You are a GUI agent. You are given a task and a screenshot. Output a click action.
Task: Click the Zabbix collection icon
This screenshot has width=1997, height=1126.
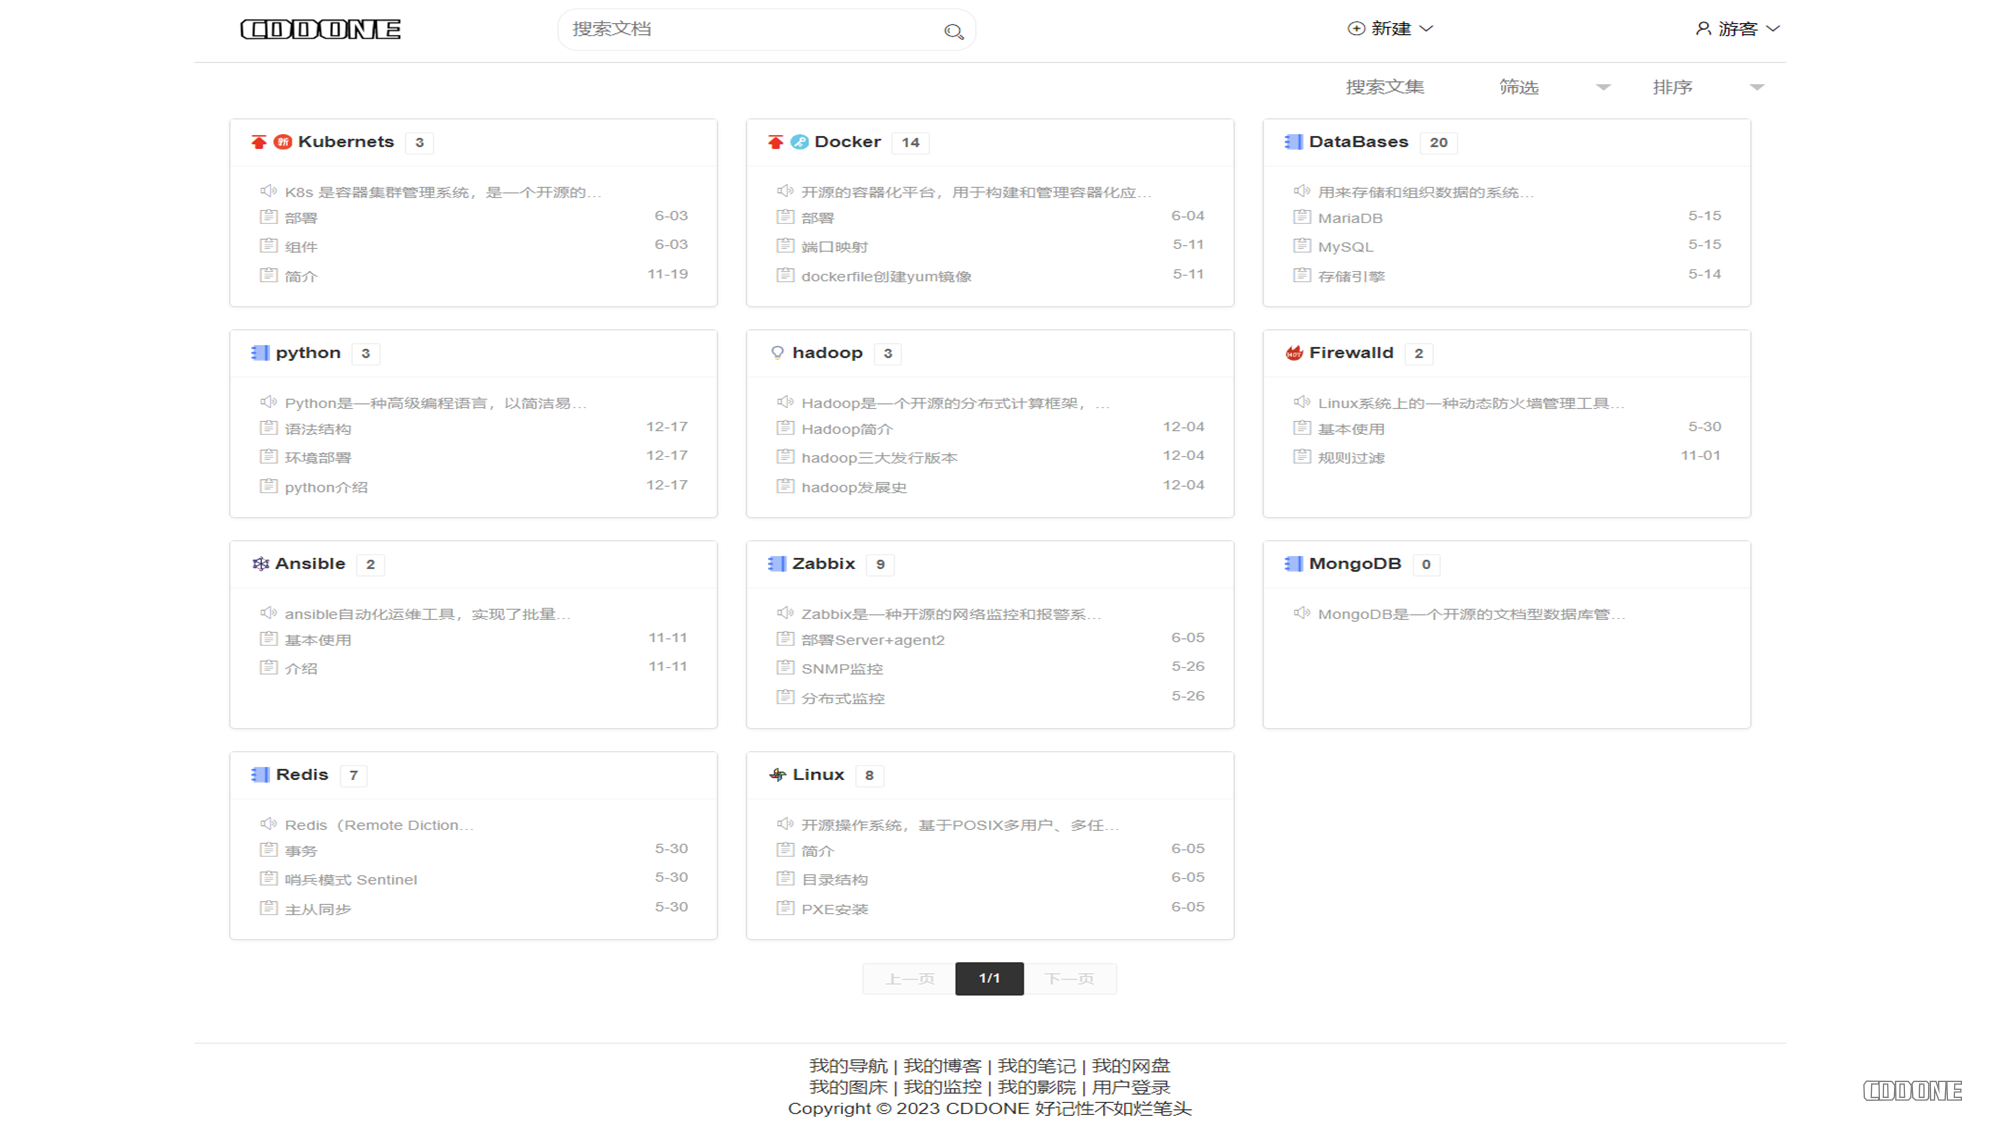777,564
